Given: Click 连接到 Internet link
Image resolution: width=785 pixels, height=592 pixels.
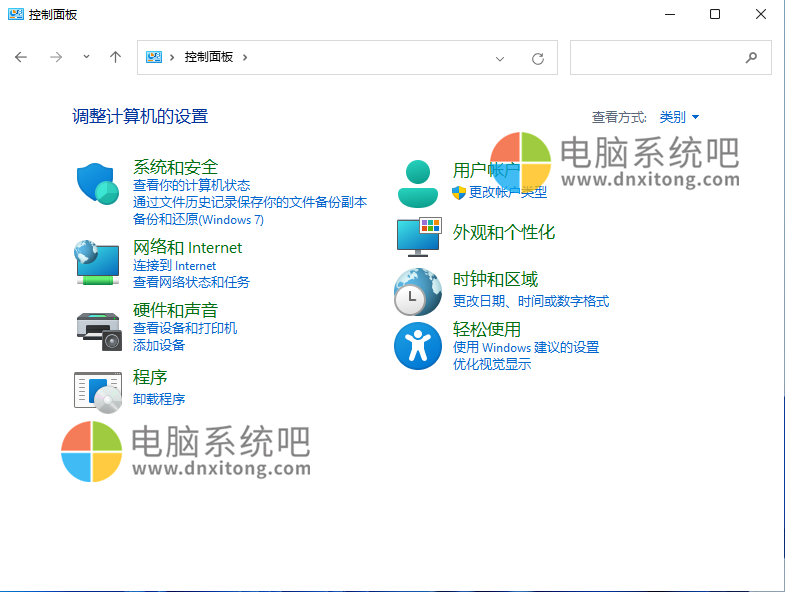Looking at the screenshot, I should click(174, 265).
